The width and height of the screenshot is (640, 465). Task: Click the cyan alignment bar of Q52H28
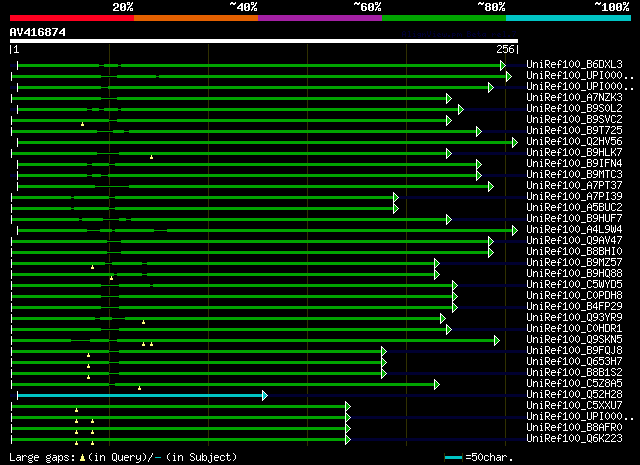point(140,396)
